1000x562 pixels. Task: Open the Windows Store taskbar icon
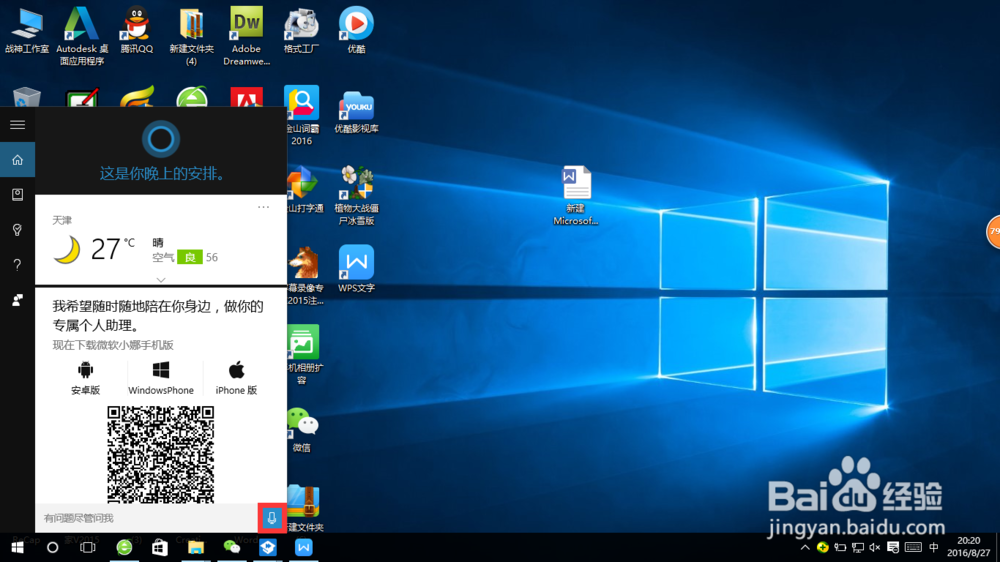[x=160, y=547]
